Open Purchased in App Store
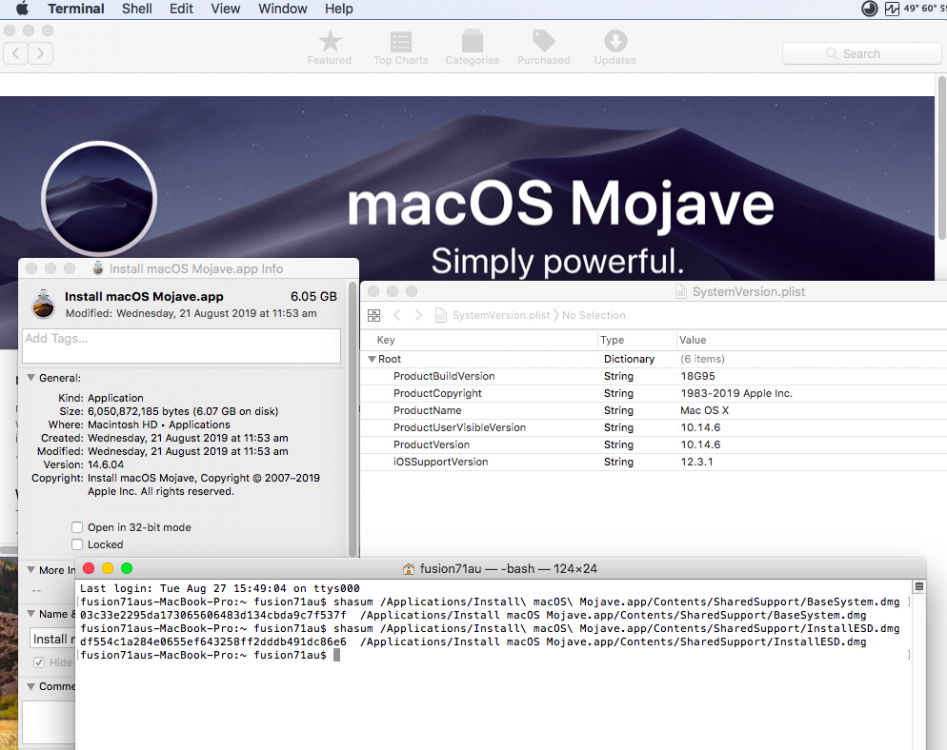 click(544, 48)
